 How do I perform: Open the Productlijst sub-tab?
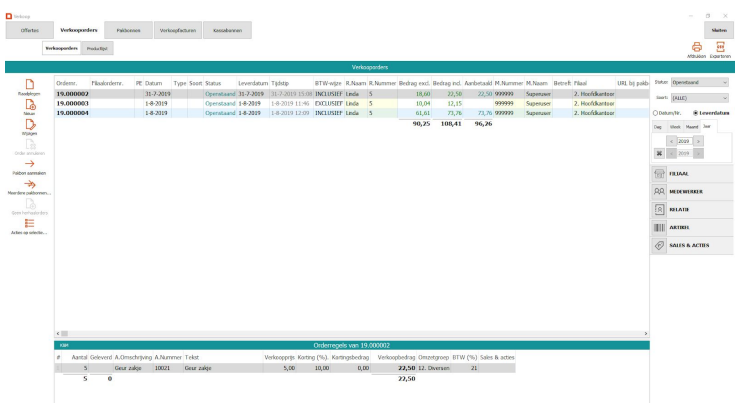99,47
